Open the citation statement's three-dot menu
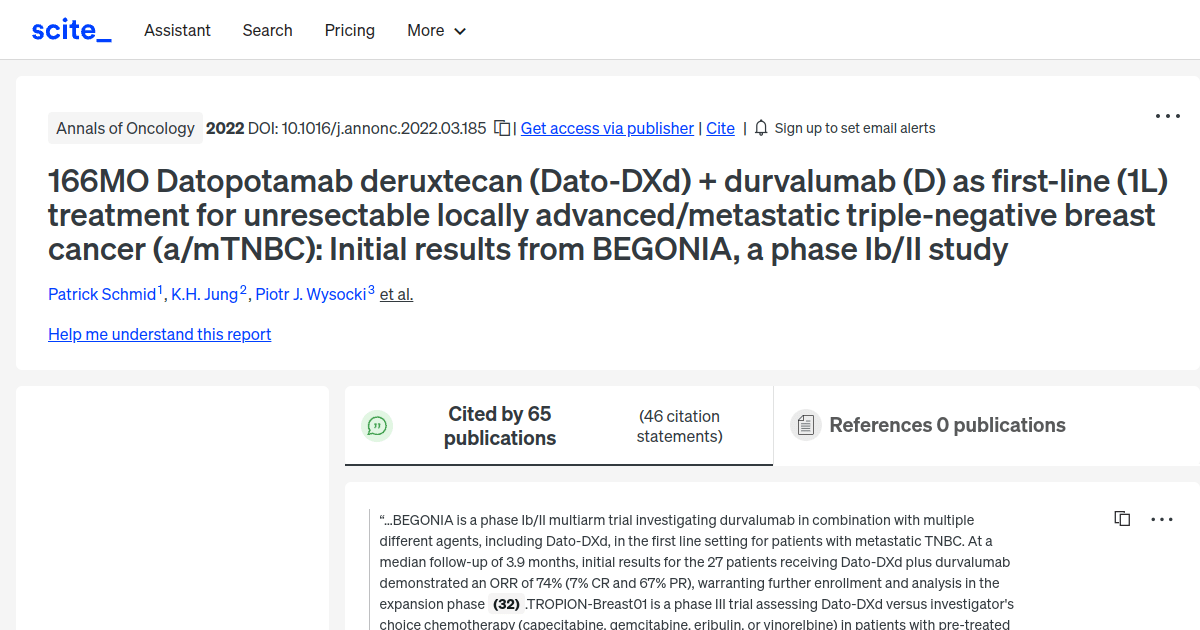 [x=1161, y=519]
